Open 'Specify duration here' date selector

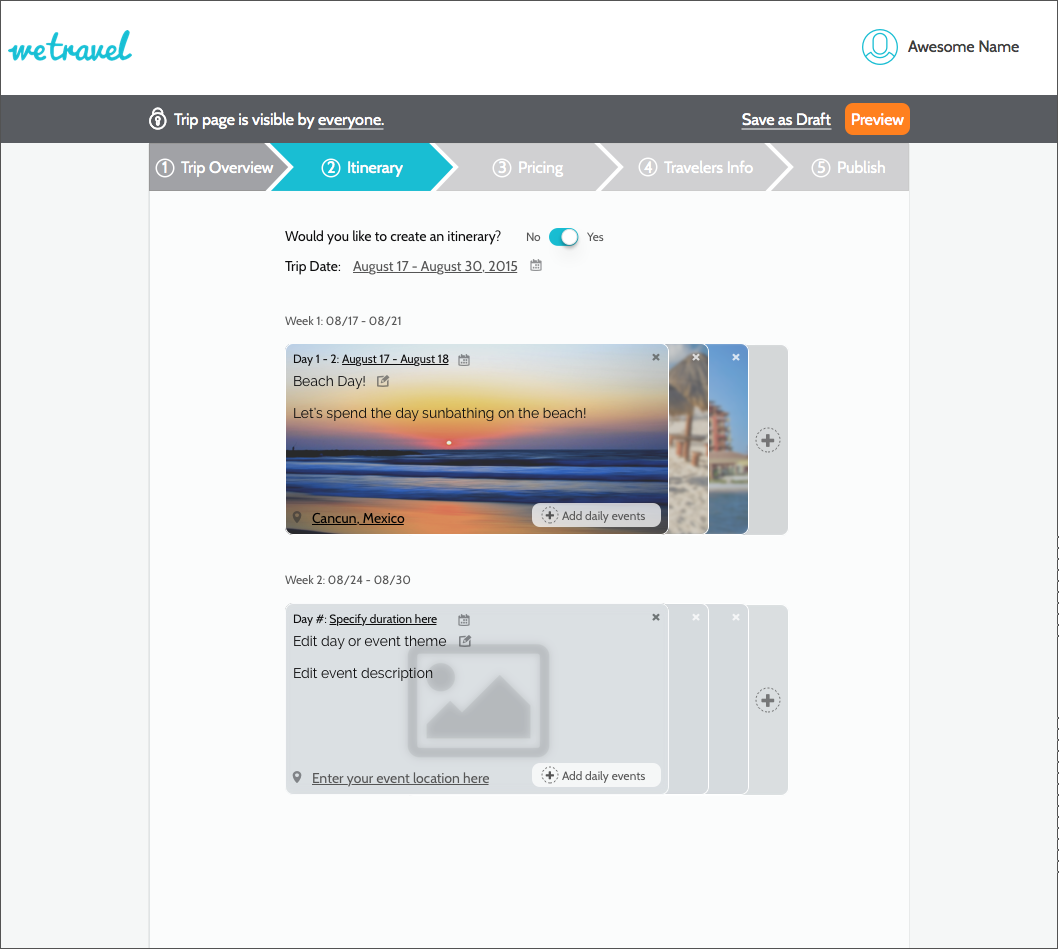[383, 620]
